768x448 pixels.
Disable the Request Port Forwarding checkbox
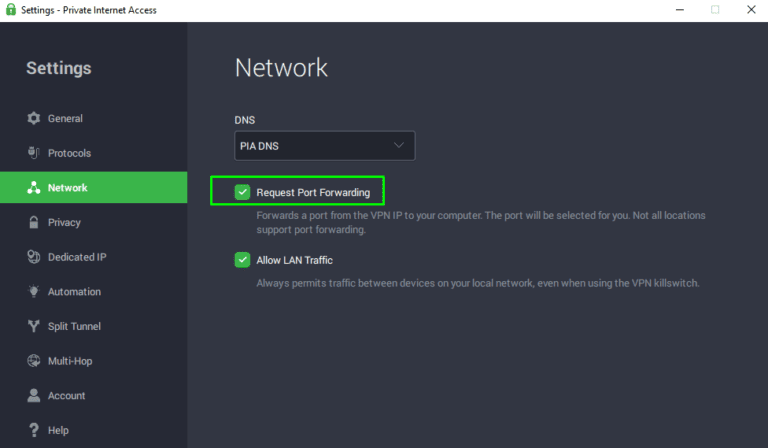pos(242,192)
